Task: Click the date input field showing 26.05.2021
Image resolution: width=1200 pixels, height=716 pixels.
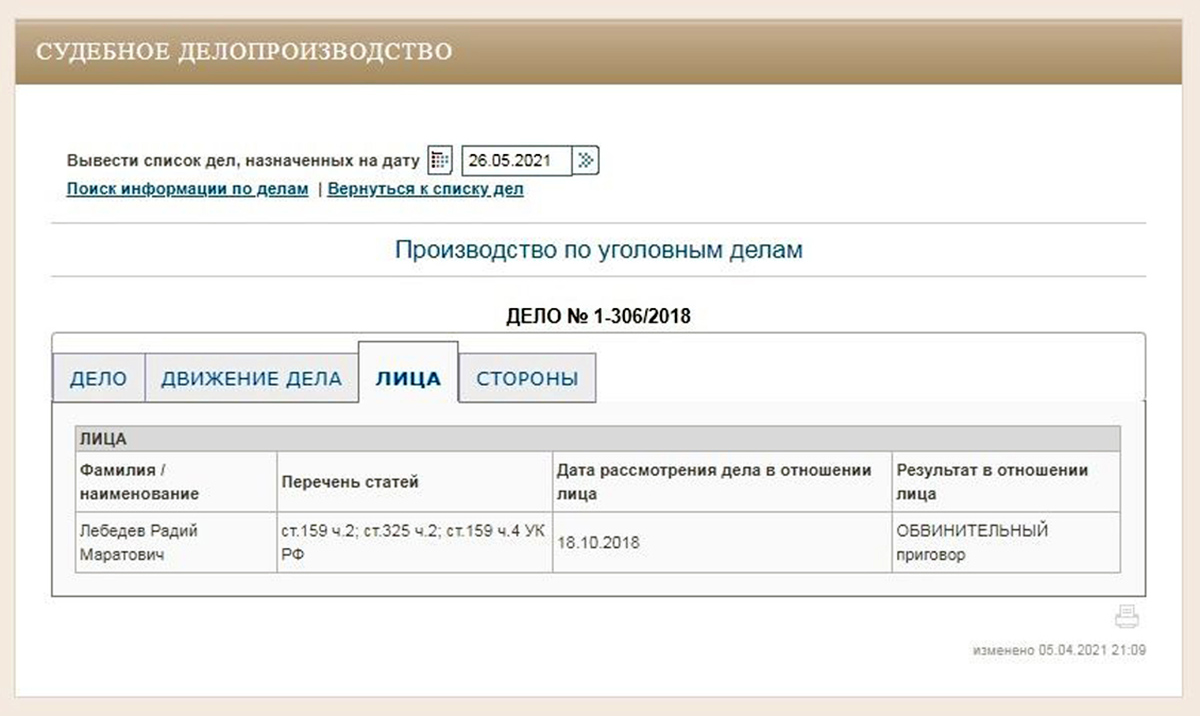Action: pos(516,160)
